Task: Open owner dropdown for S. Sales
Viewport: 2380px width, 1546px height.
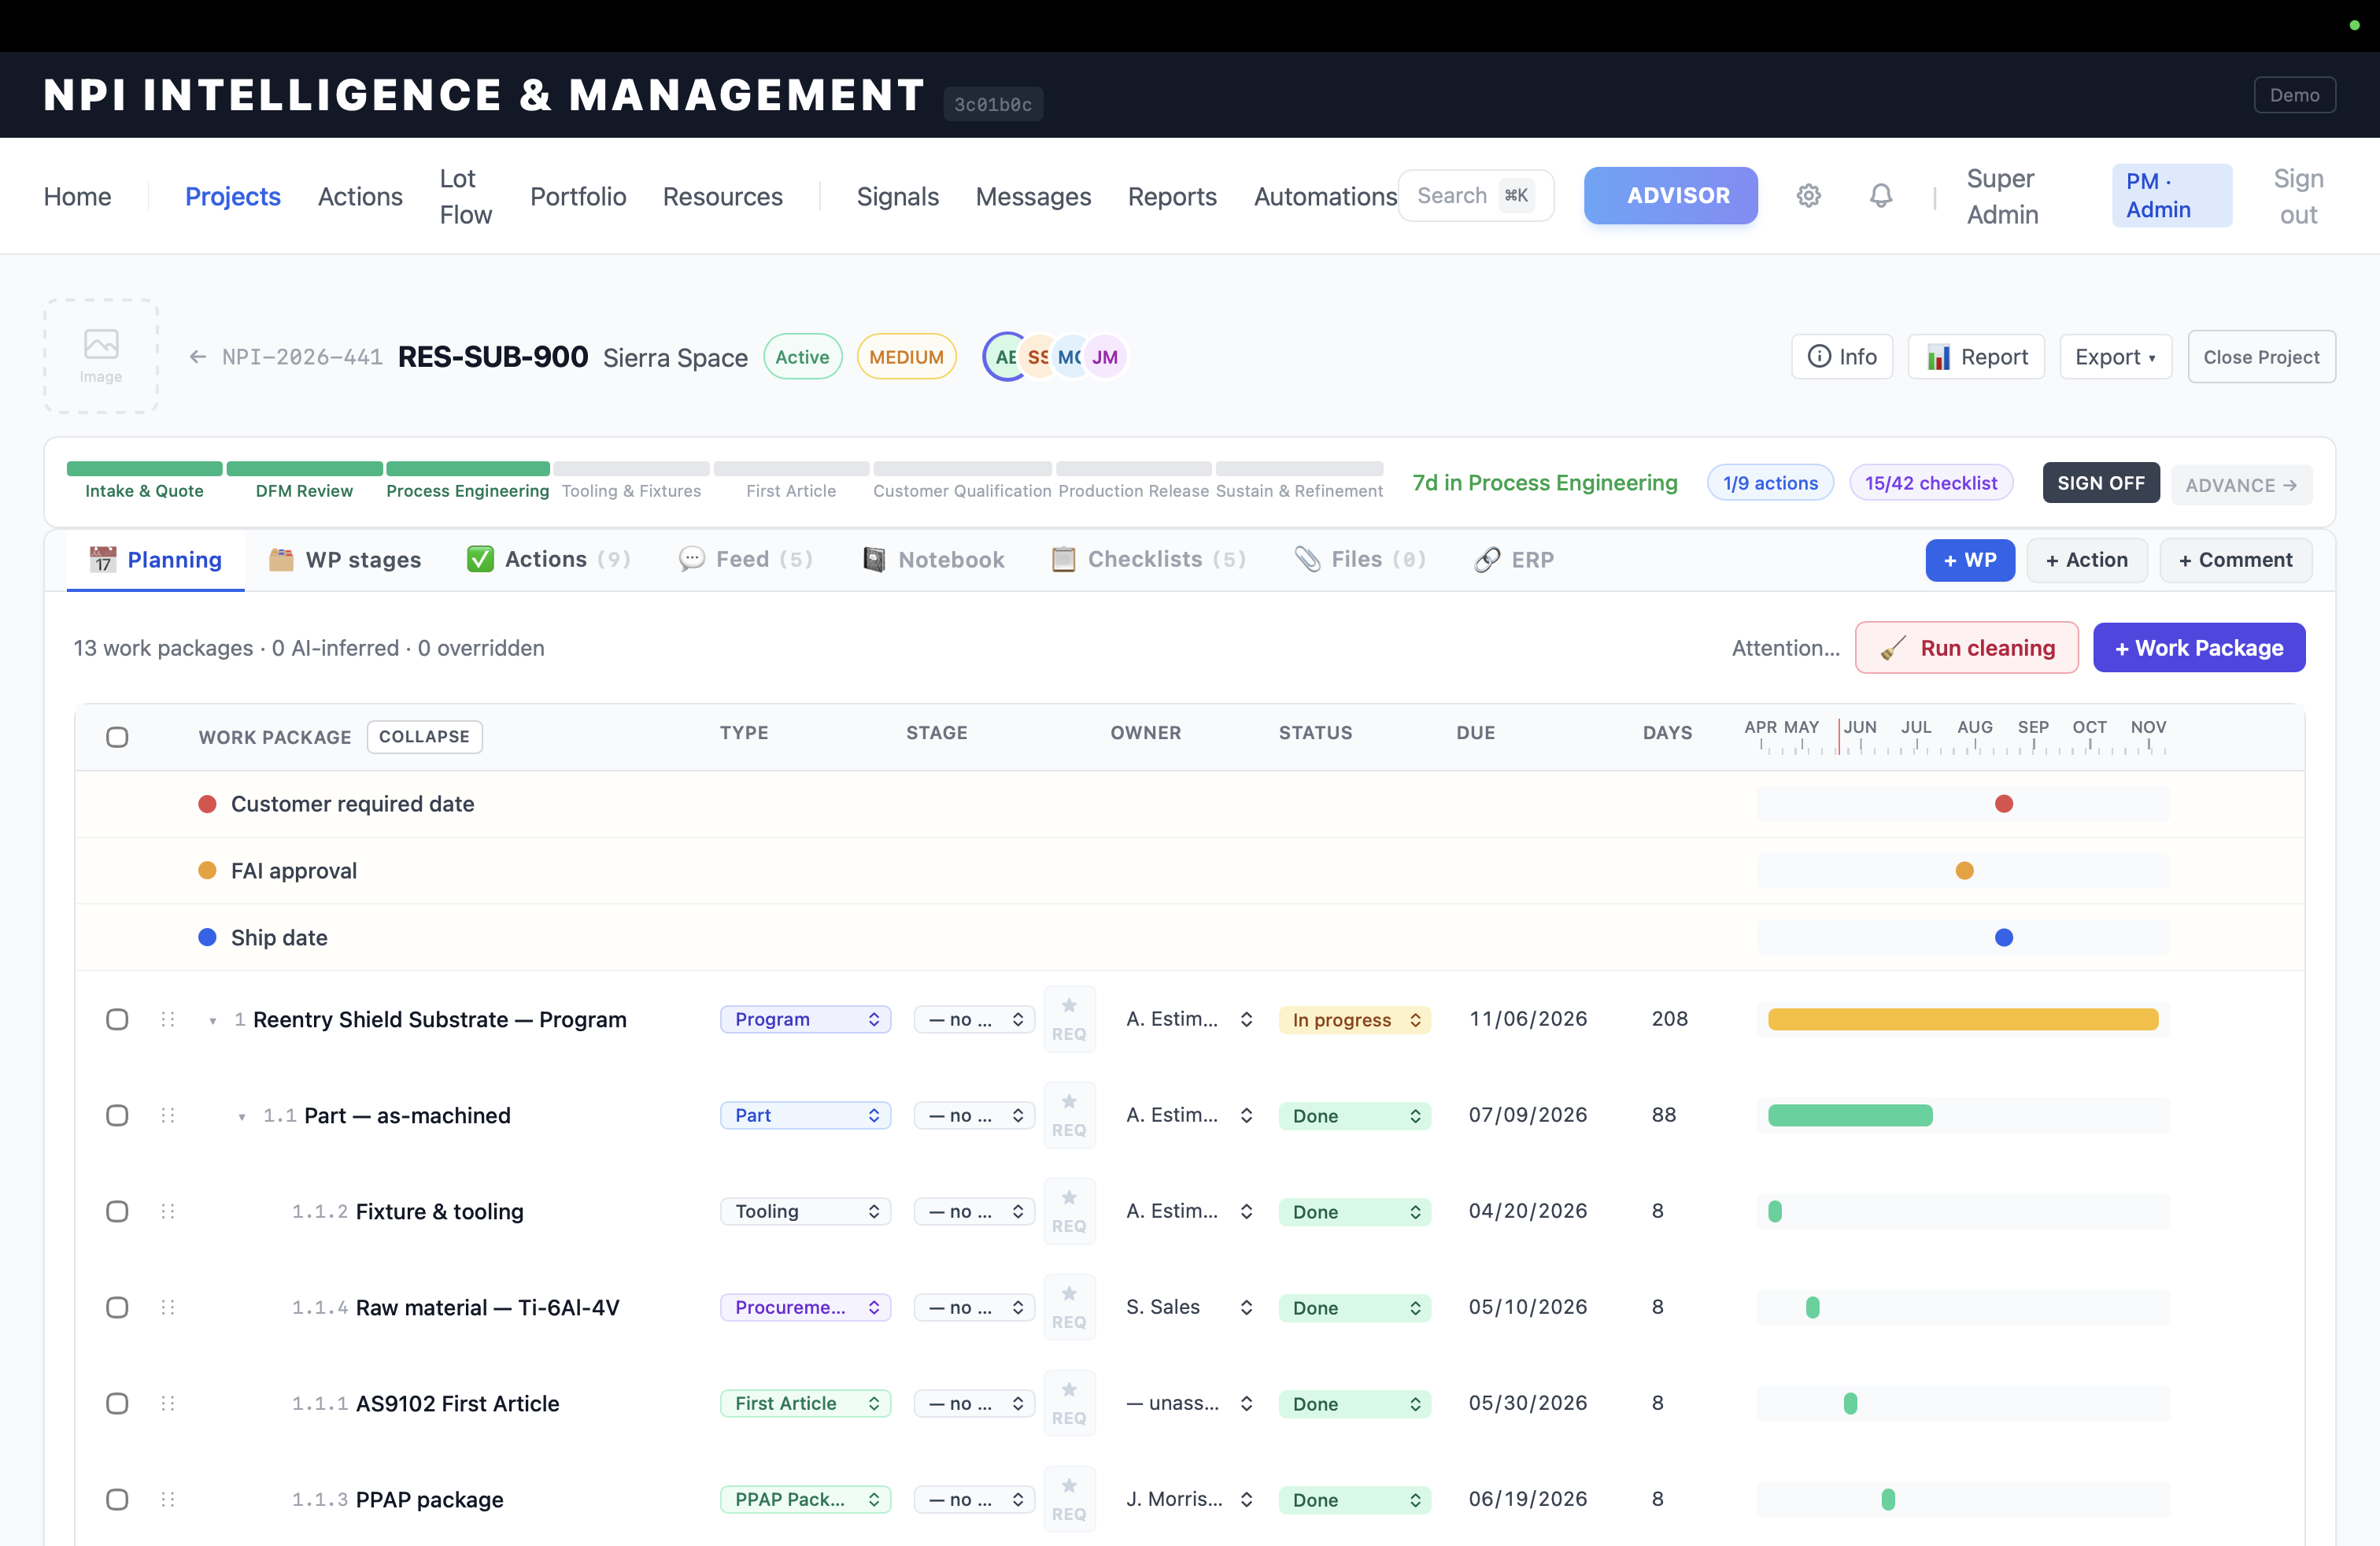Action: 1190,1307
